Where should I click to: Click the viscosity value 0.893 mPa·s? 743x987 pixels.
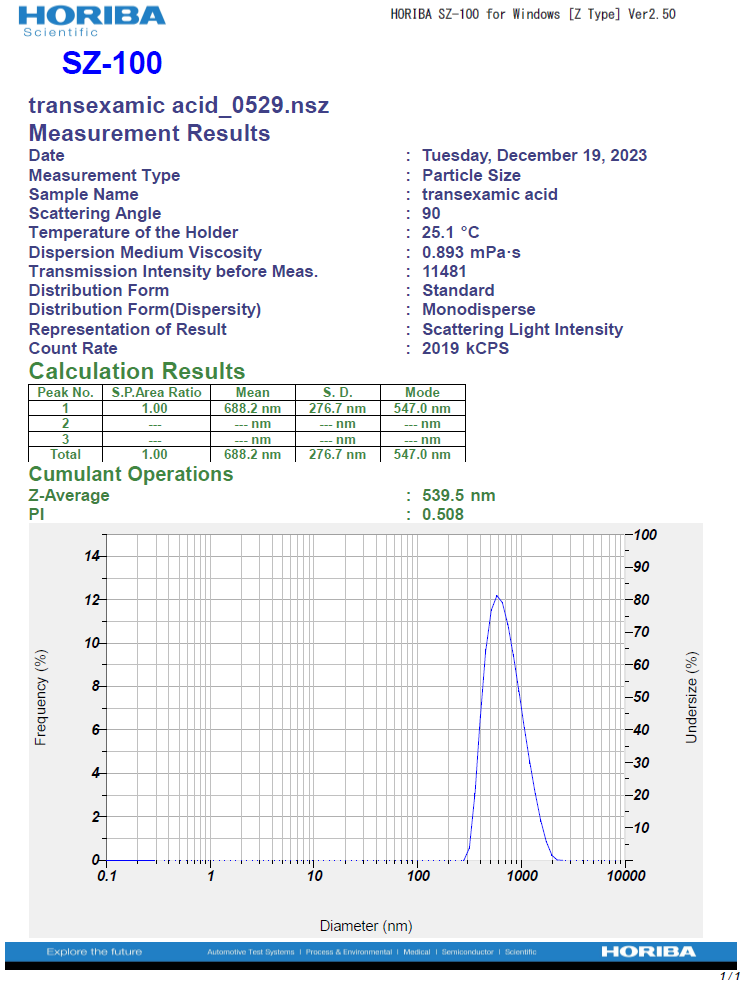coord(471,252)
